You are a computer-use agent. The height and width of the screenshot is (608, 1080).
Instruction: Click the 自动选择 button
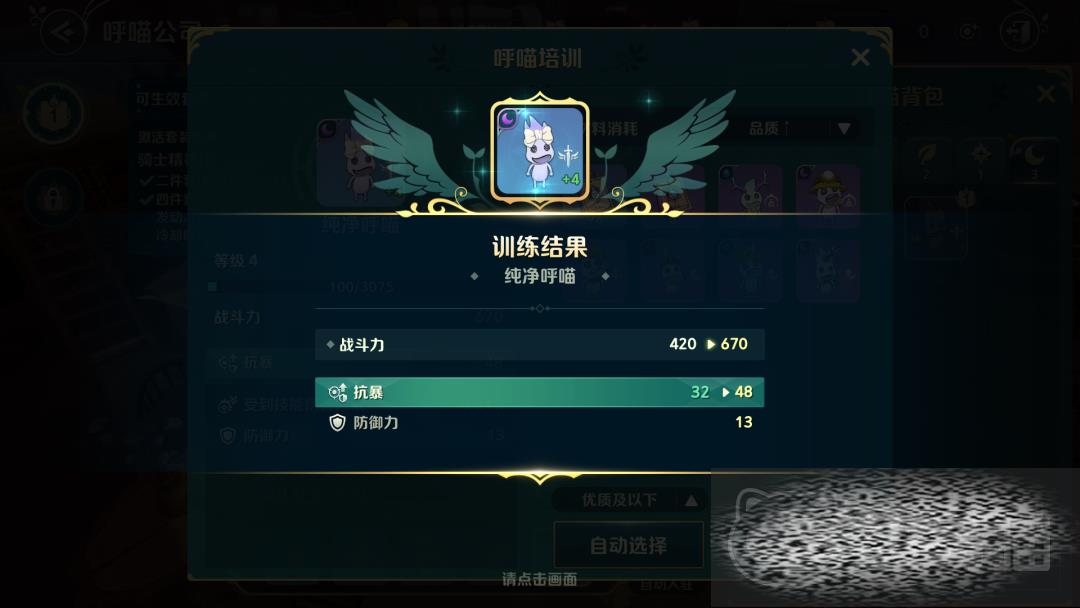(628, 545)
